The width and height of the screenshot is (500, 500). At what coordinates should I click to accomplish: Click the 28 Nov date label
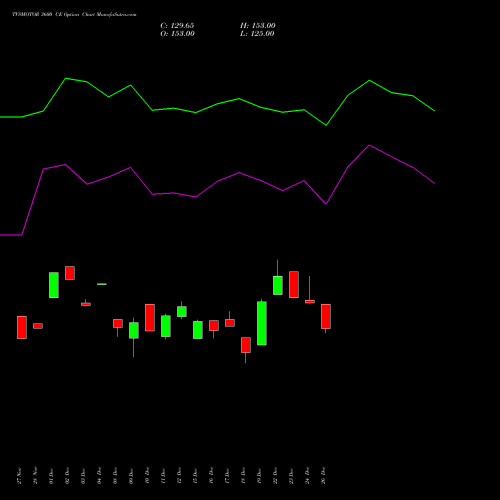[x=35, y=476]
